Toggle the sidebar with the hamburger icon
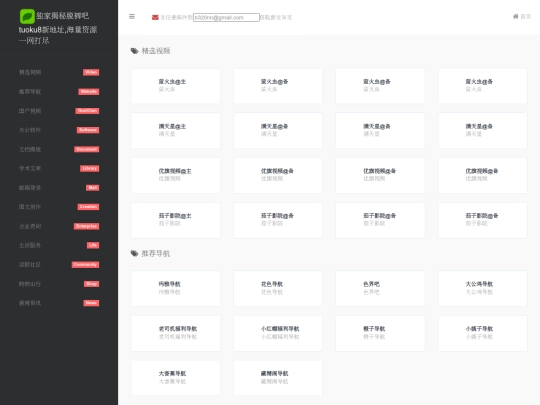The width and height of the screenshot is (540, 405). click(x=132, y=17)
